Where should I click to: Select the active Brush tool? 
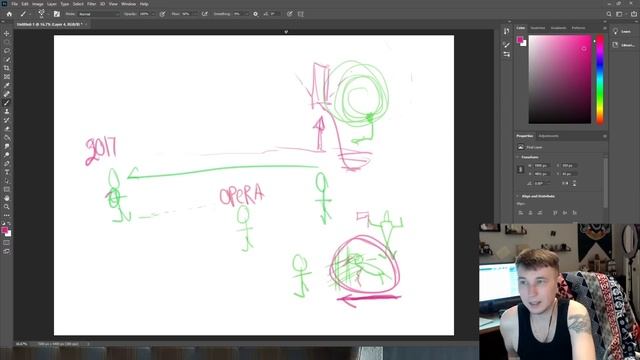(7, 103)
